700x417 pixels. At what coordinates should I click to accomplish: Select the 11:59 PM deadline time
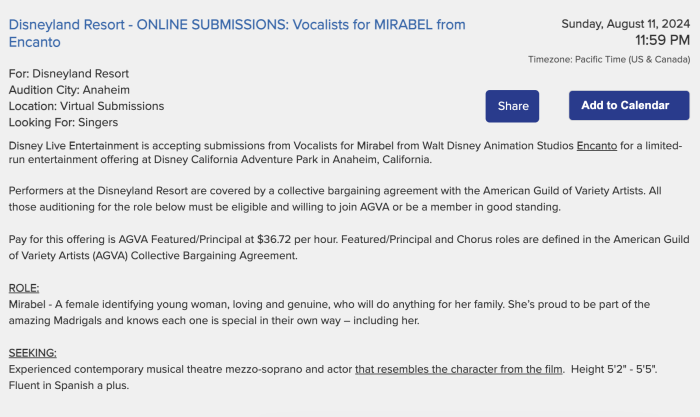tap(662, 41)
